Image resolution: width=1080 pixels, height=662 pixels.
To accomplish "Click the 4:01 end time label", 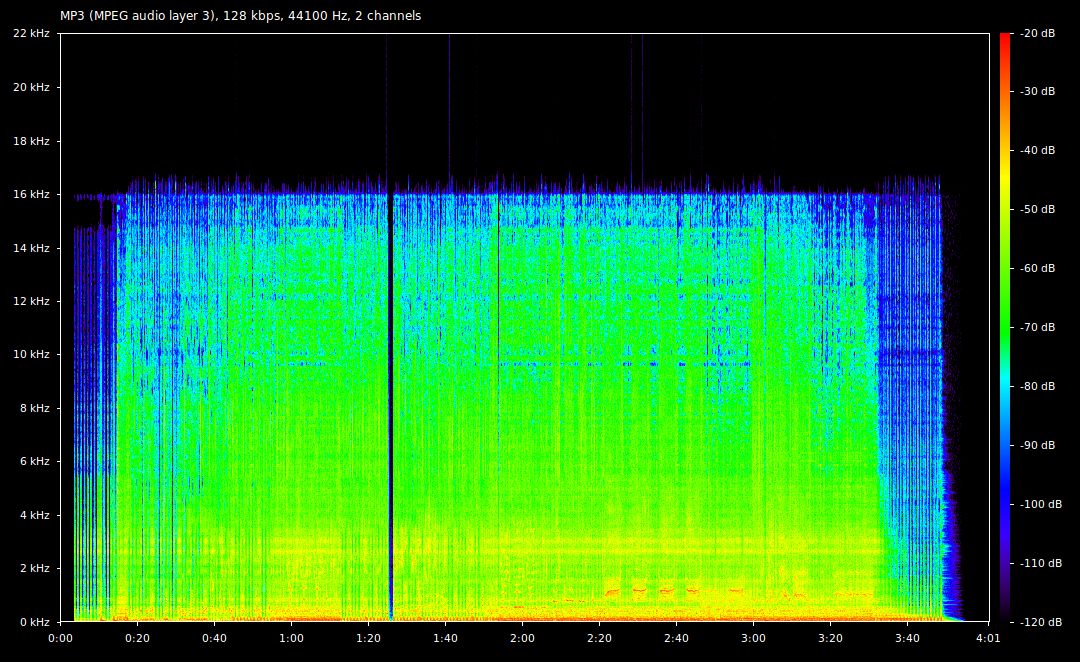I will tap(988, 638).
